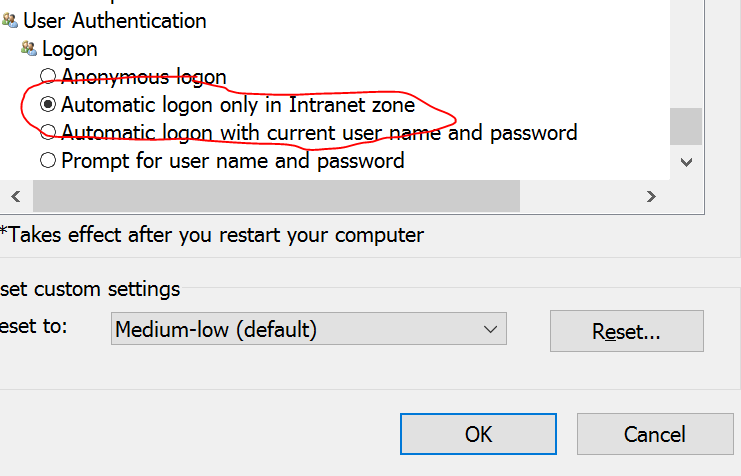
Task: Click the horizontal scrollbar right arrow
Action: pyautogui.click(x=651, y=196)
